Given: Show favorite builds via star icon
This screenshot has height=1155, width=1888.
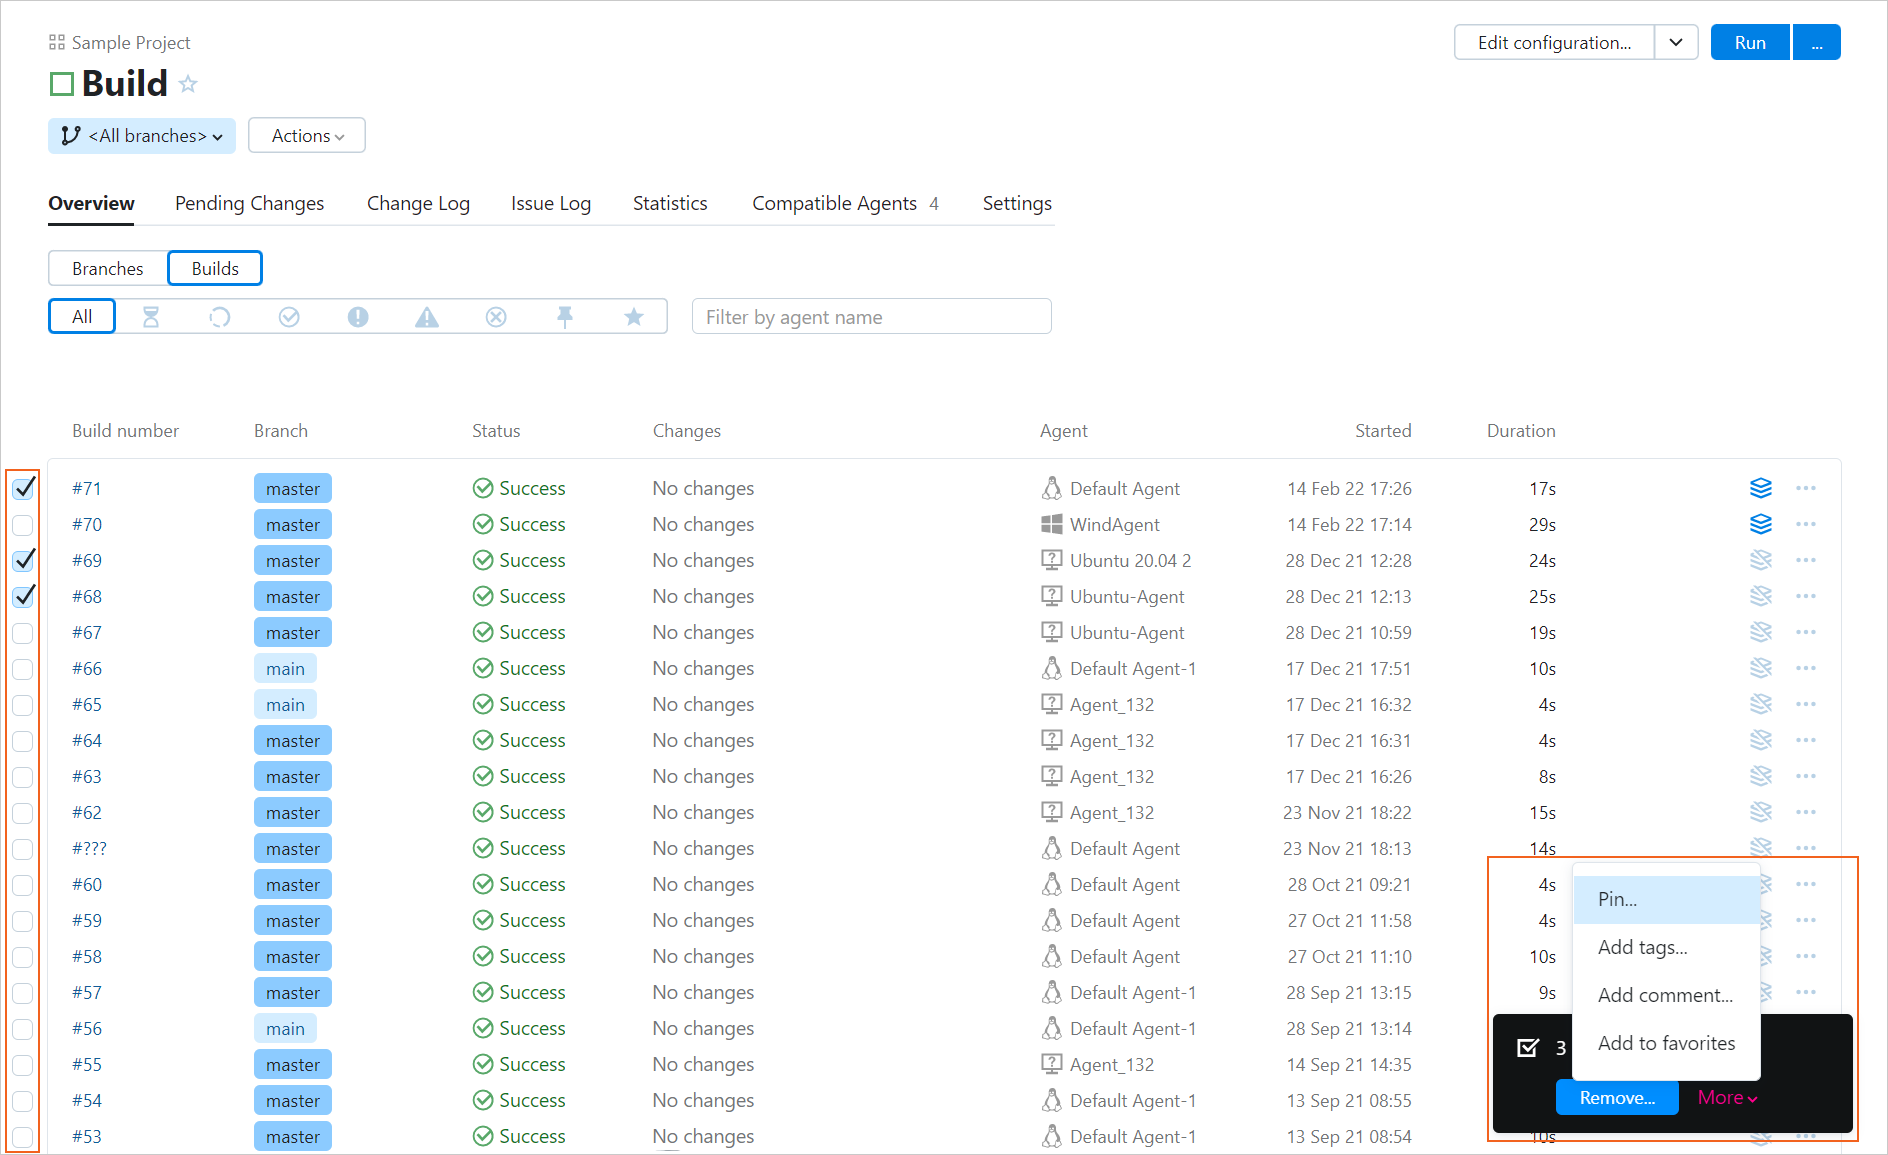Looking at the screenshot, I should 633,316.
